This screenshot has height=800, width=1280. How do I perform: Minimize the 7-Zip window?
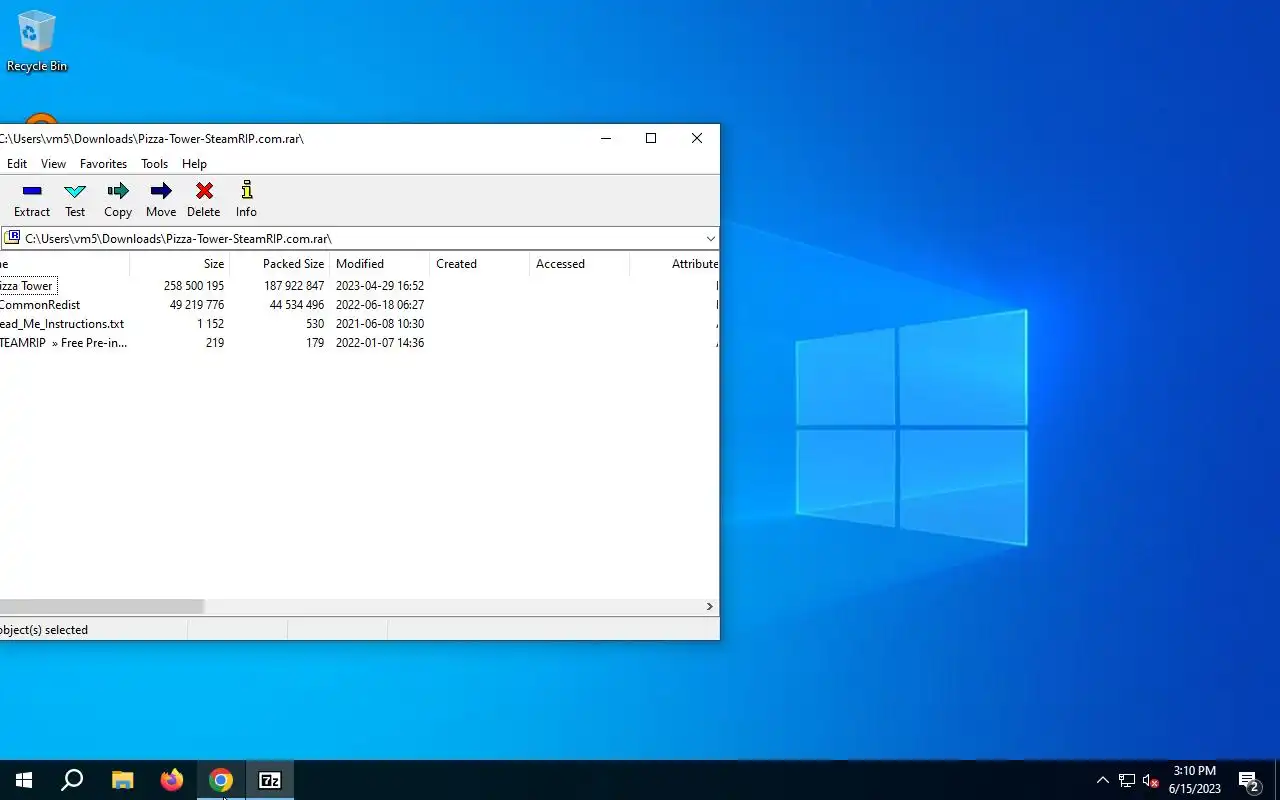[605, 138]
